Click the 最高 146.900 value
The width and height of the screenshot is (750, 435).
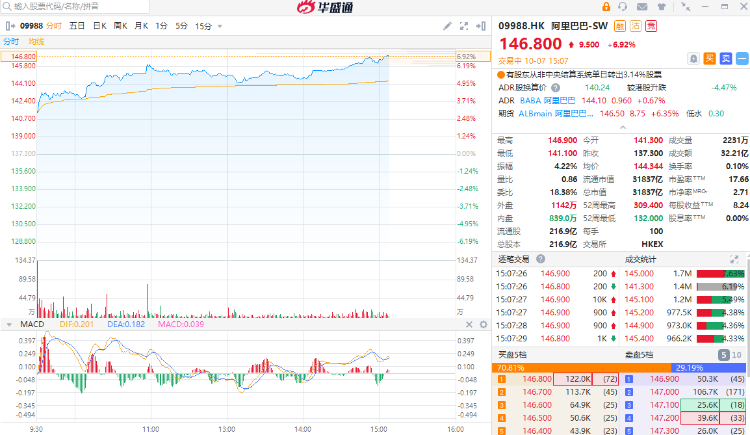(x=562, y=140)
